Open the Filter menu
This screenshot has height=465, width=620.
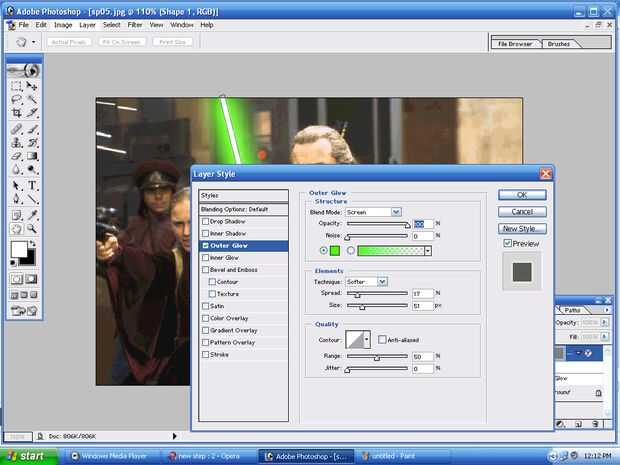tap(134, 23)
